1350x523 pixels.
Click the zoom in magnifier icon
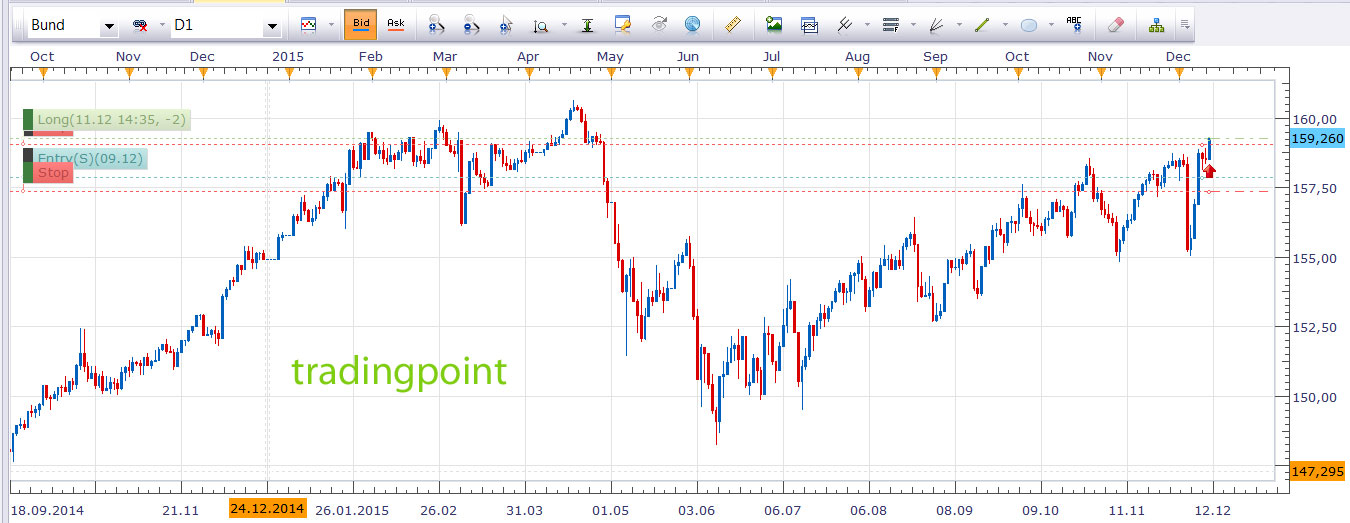436,25
